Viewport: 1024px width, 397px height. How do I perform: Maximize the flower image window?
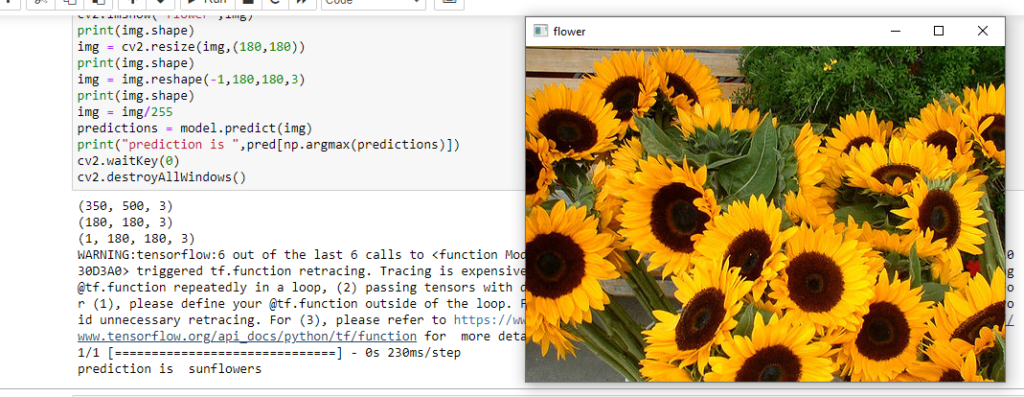tap(938, 31)
